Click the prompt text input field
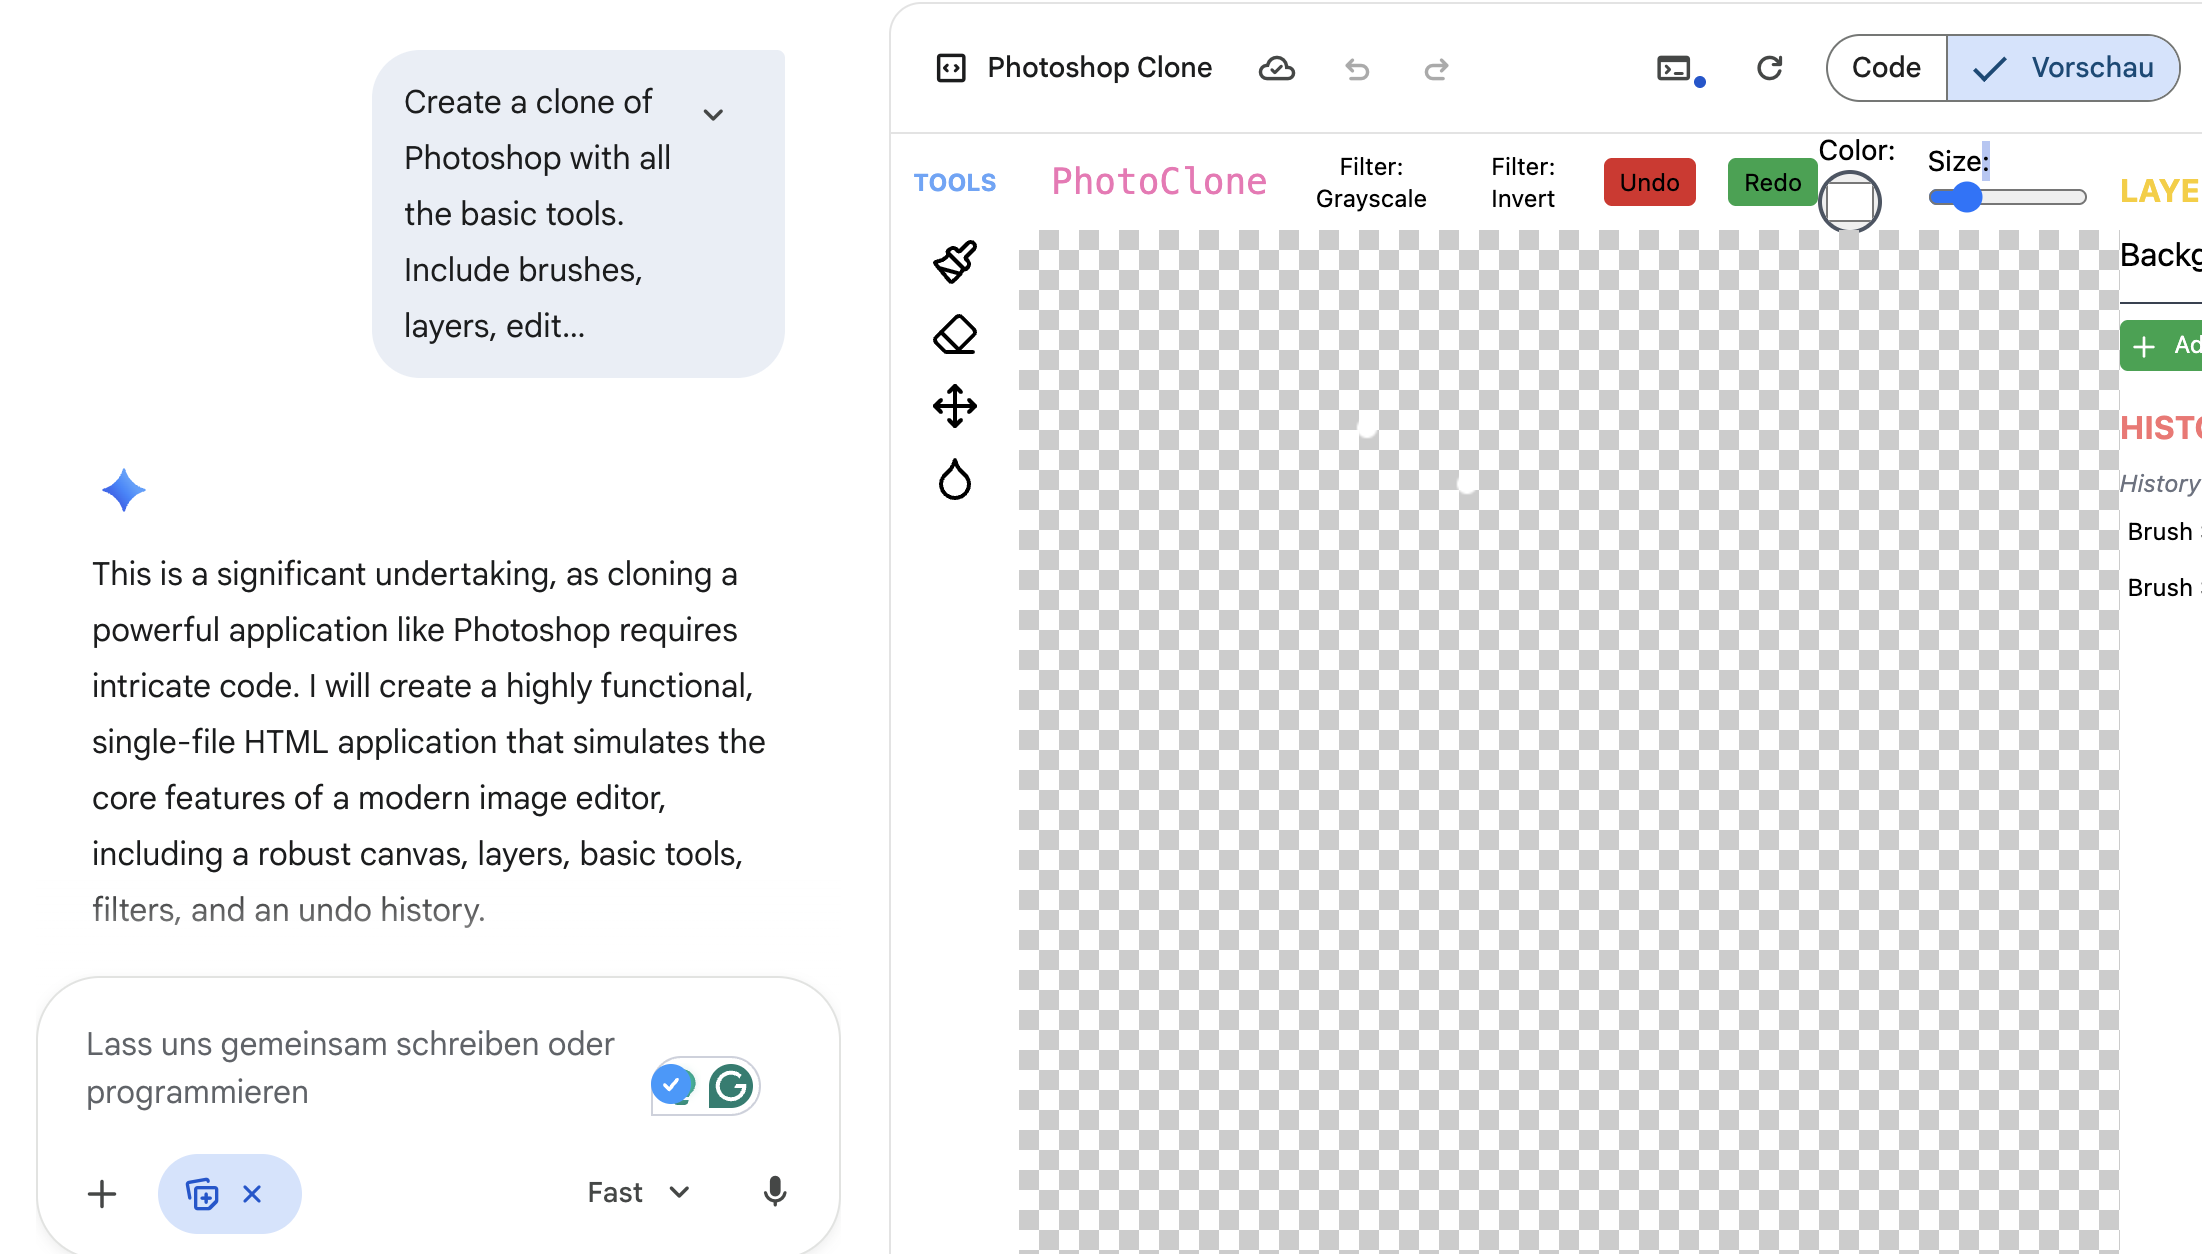The width and height of the screenshot is (2202, 1254). tap(350, 1067)
